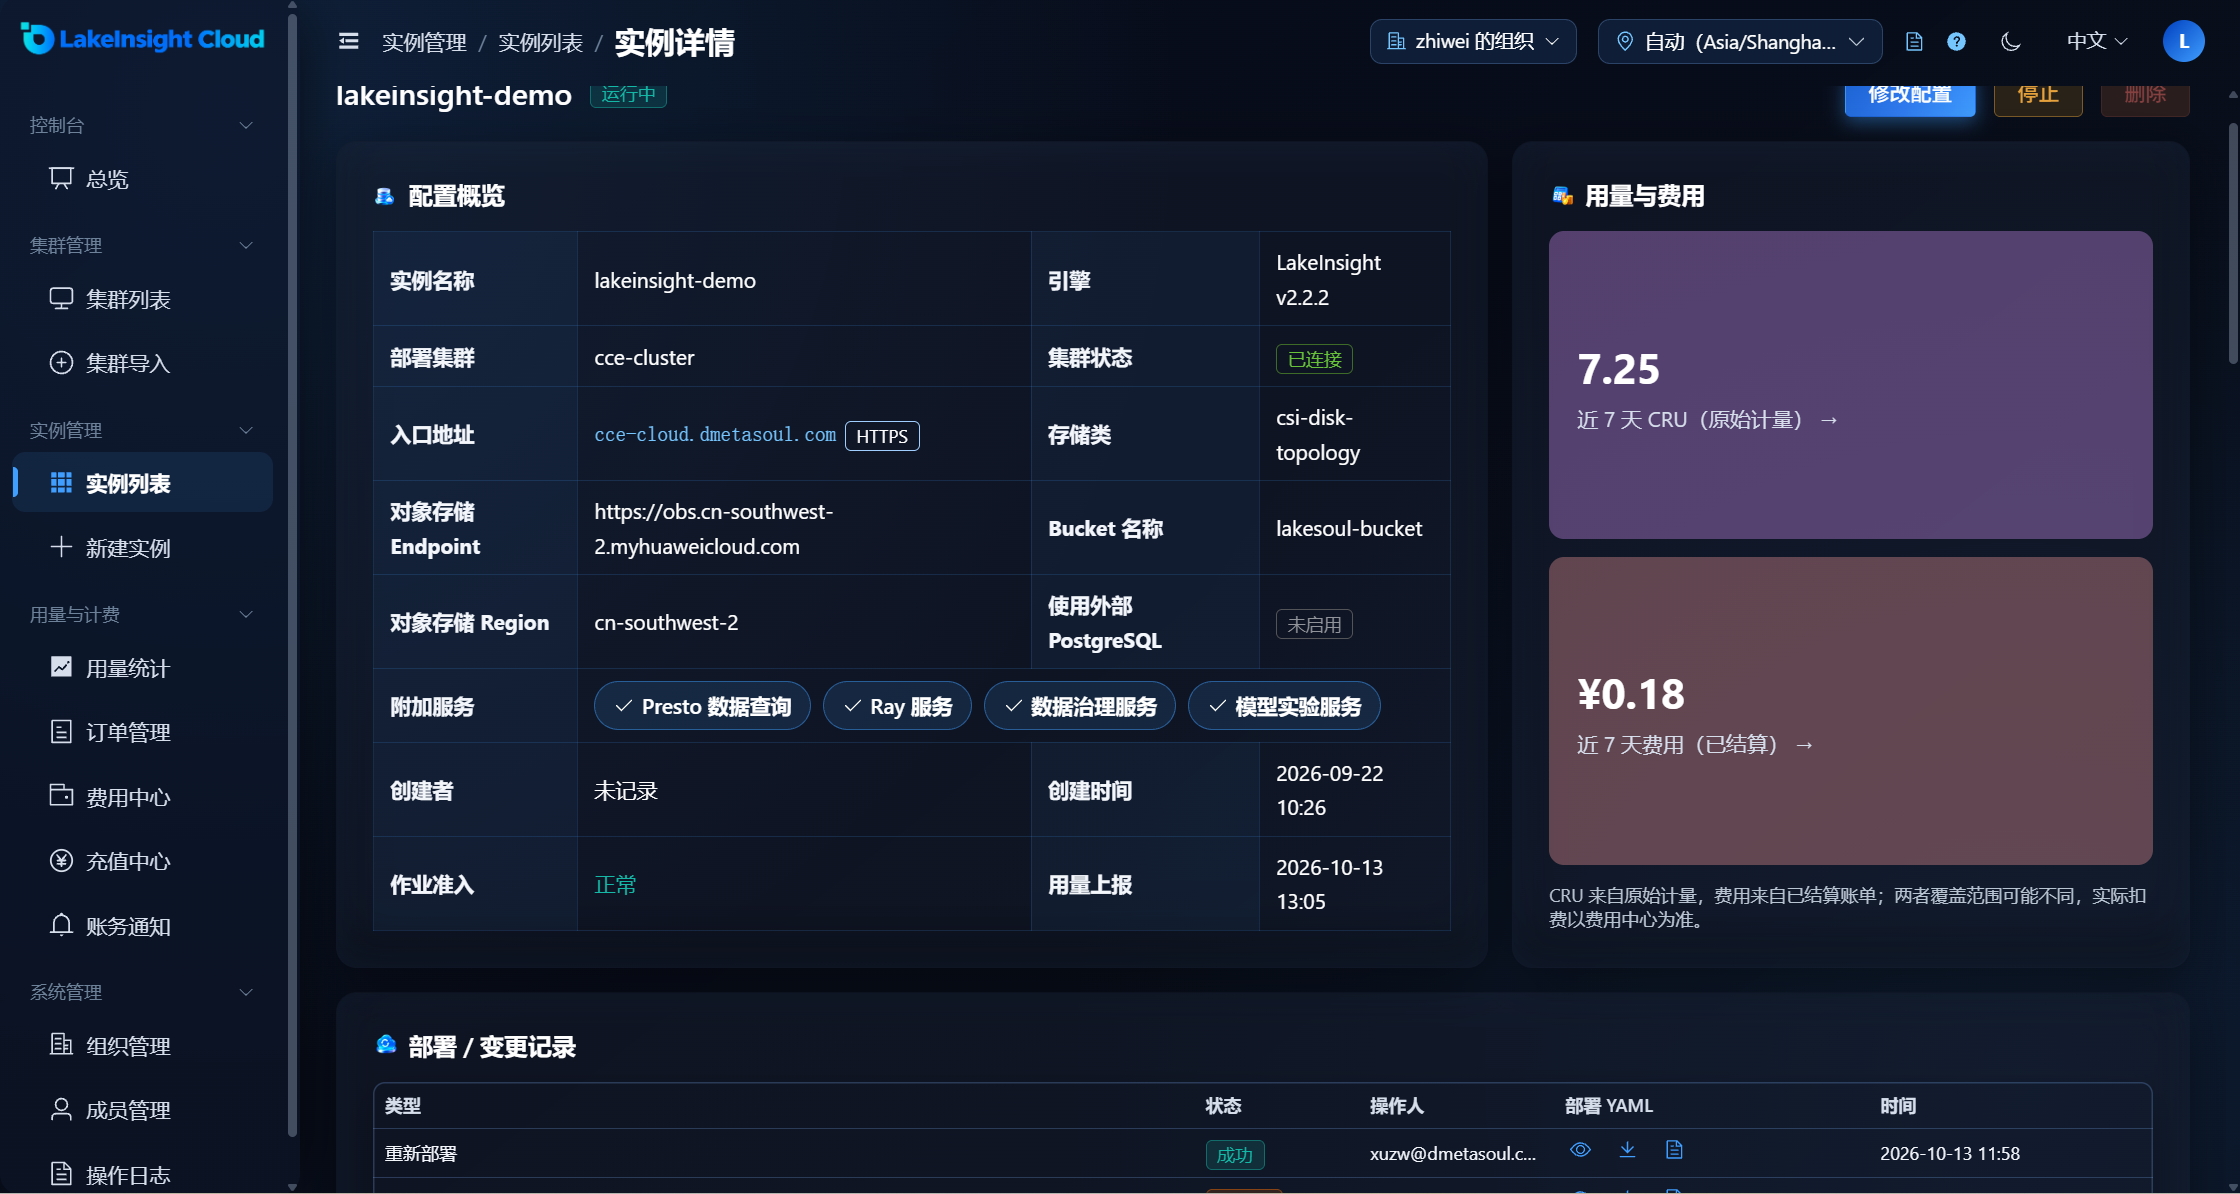The image size is (2240, 1194).
Task: Open 订单管理 page
Action: (x=142, y=732)
